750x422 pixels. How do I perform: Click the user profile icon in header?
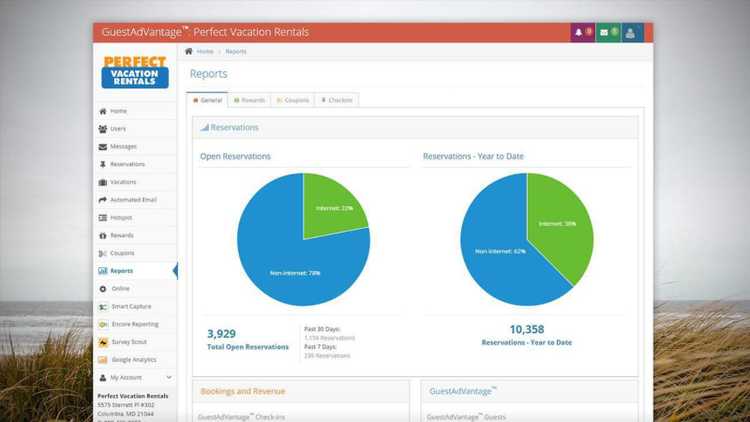tap(631, 32)
